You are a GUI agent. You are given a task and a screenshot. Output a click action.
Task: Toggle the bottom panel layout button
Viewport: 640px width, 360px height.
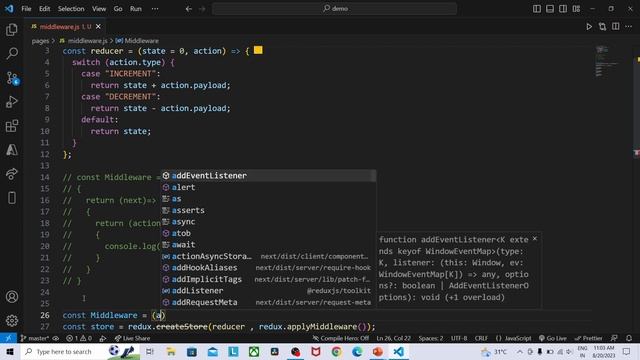(550, 9)
